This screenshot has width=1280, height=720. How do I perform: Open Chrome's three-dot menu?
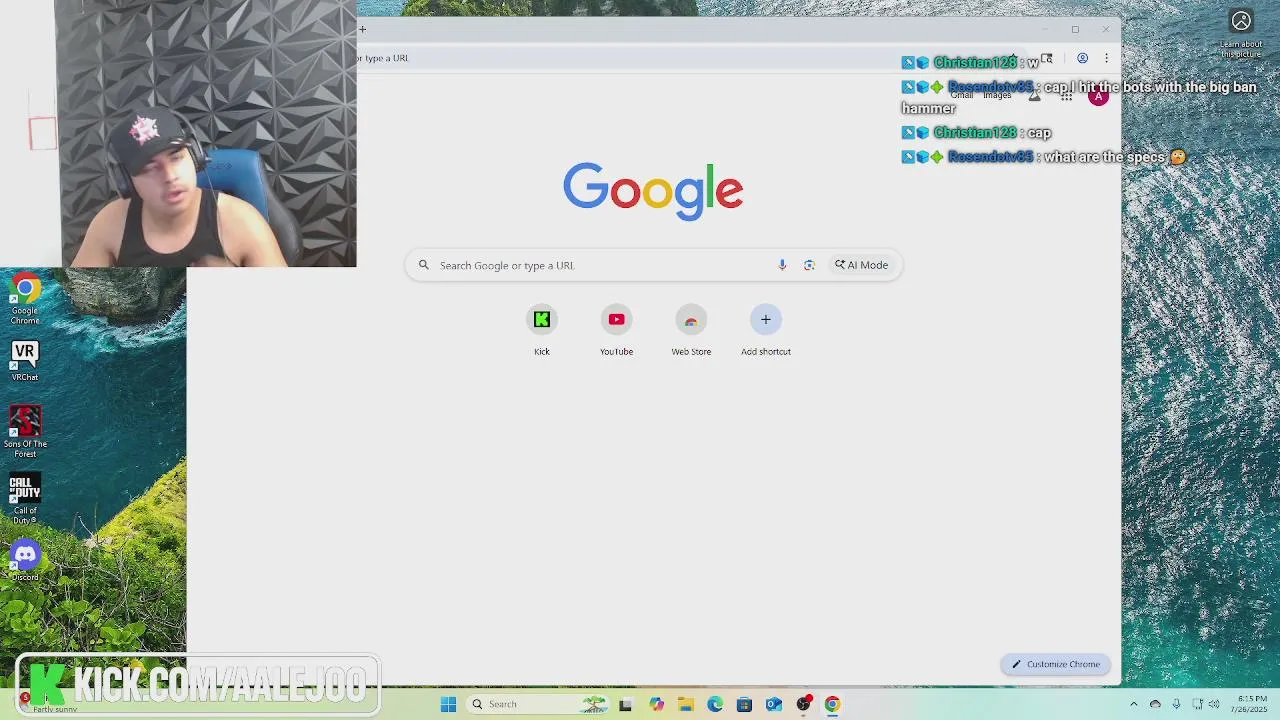[1106, 58]
